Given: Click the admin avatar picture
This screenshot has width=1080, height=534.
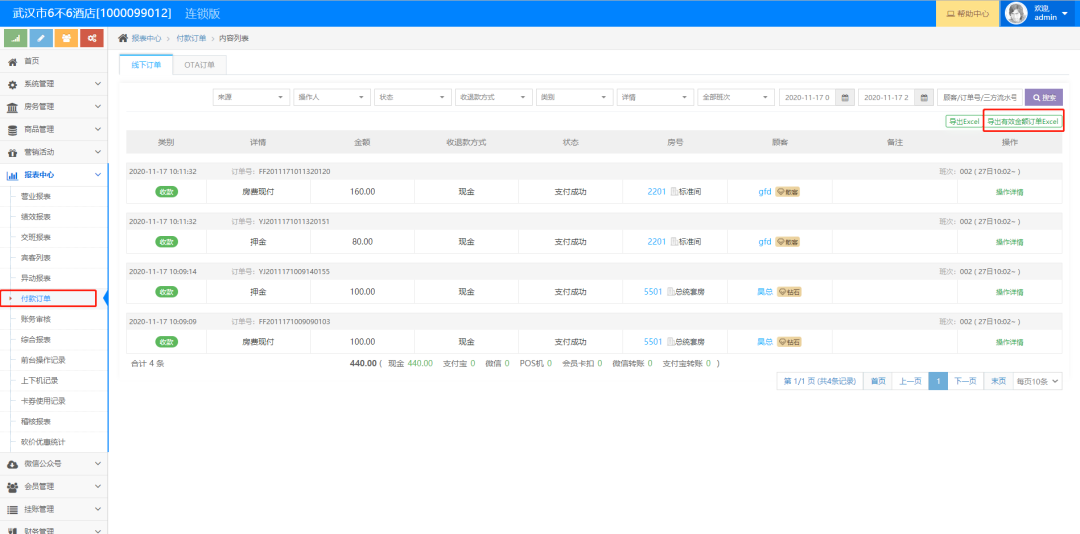Looking at the screenshot, I should pyautogui.click(x=1017, y=13).
